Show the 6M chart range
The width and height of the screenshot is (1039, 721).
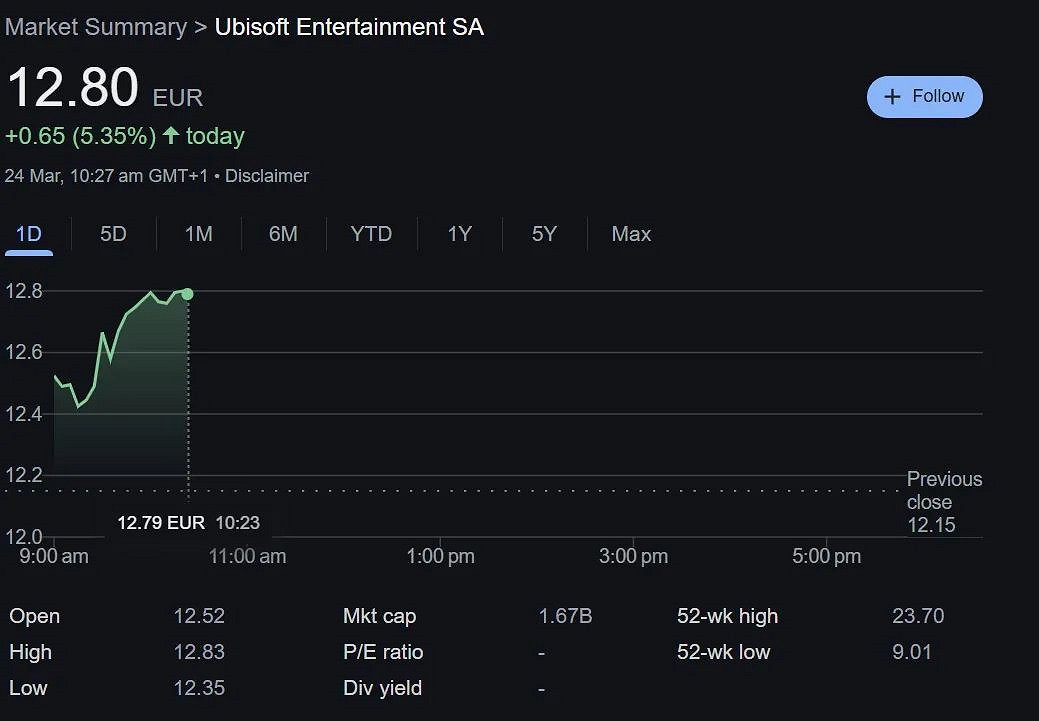(283, 234)
